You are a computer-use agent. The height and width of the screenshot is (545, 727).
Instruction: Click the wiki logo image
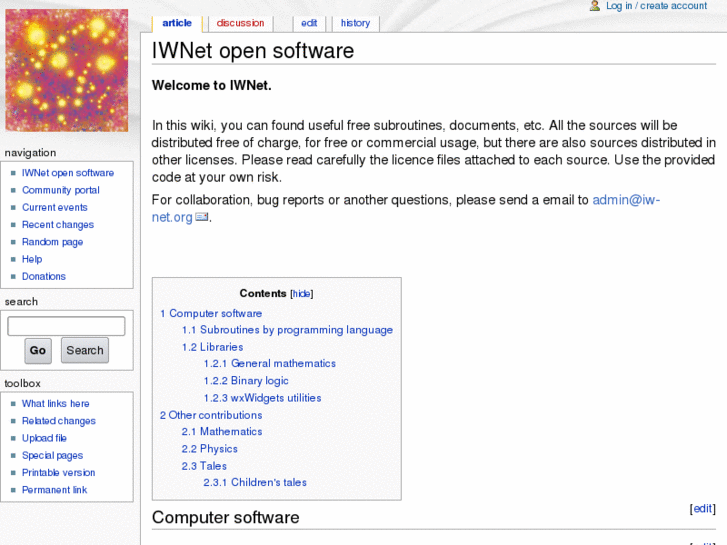click(67, 71)
